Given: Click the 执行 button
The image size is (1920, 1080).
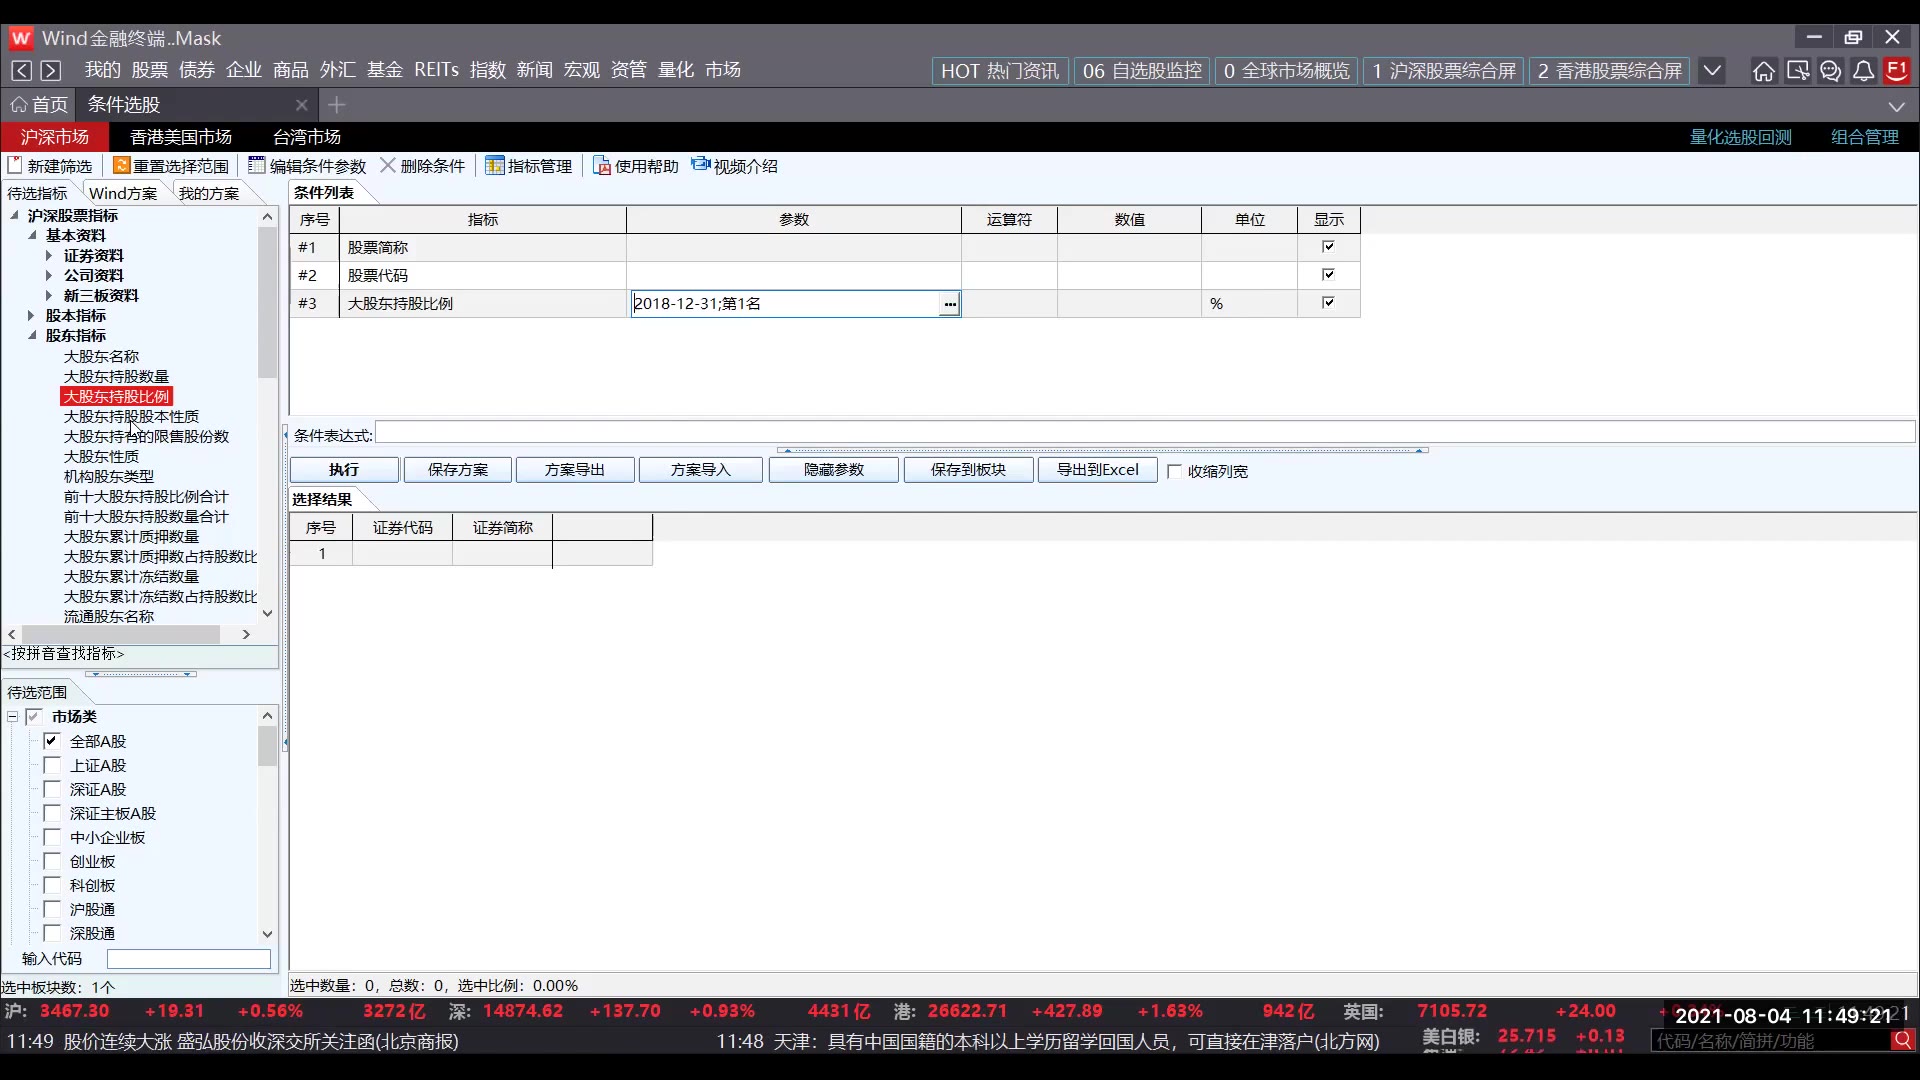Looking at the screenshot, I should pyautogui.click(x=344, y=470).
